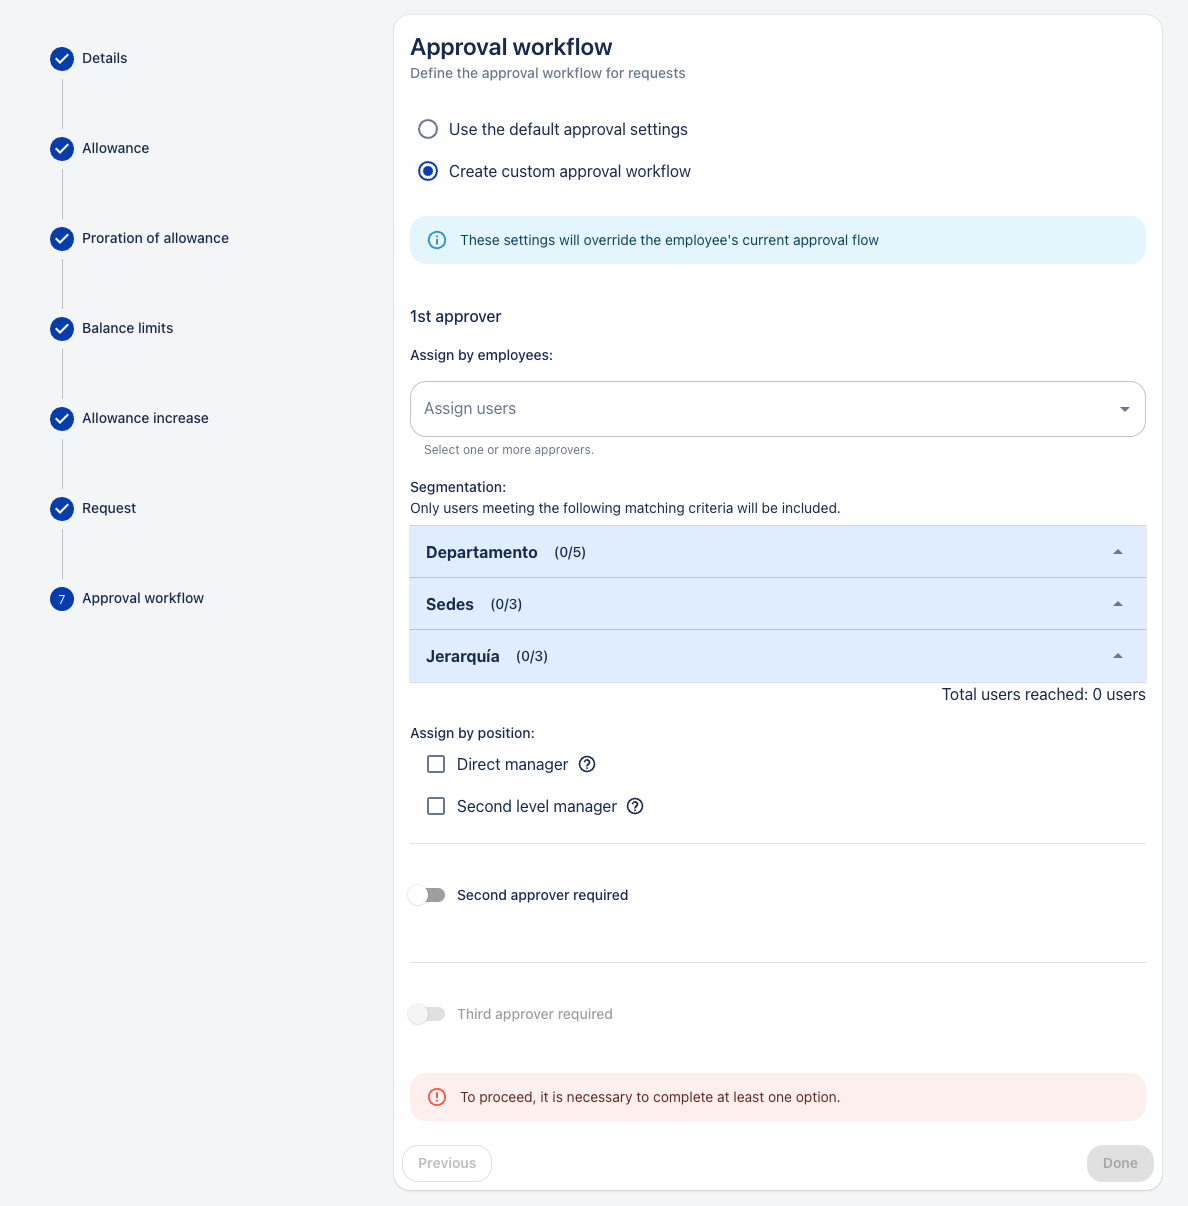Screen dimensions: 1188x1206
Task: Click the Balance limits checkmark icon
Action: (62, 329)
